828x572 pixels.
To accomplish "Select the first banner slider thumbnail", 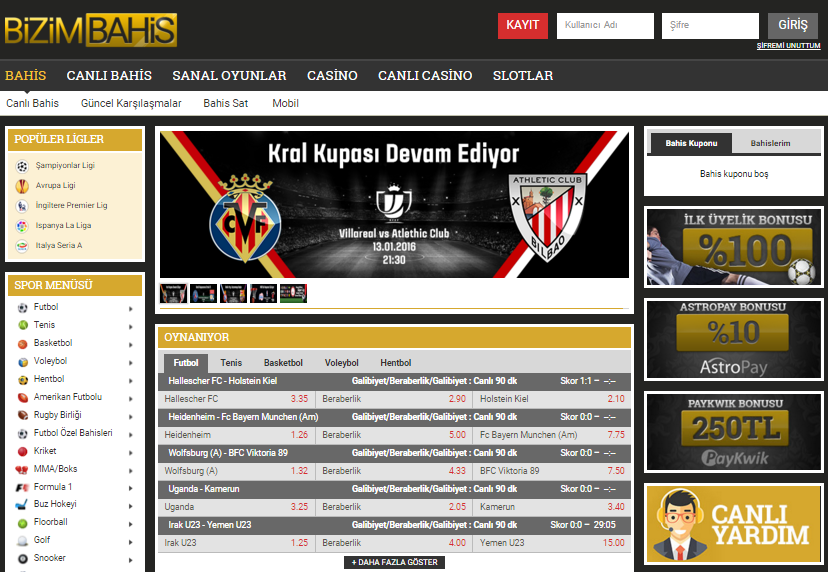I will (173, 293).
